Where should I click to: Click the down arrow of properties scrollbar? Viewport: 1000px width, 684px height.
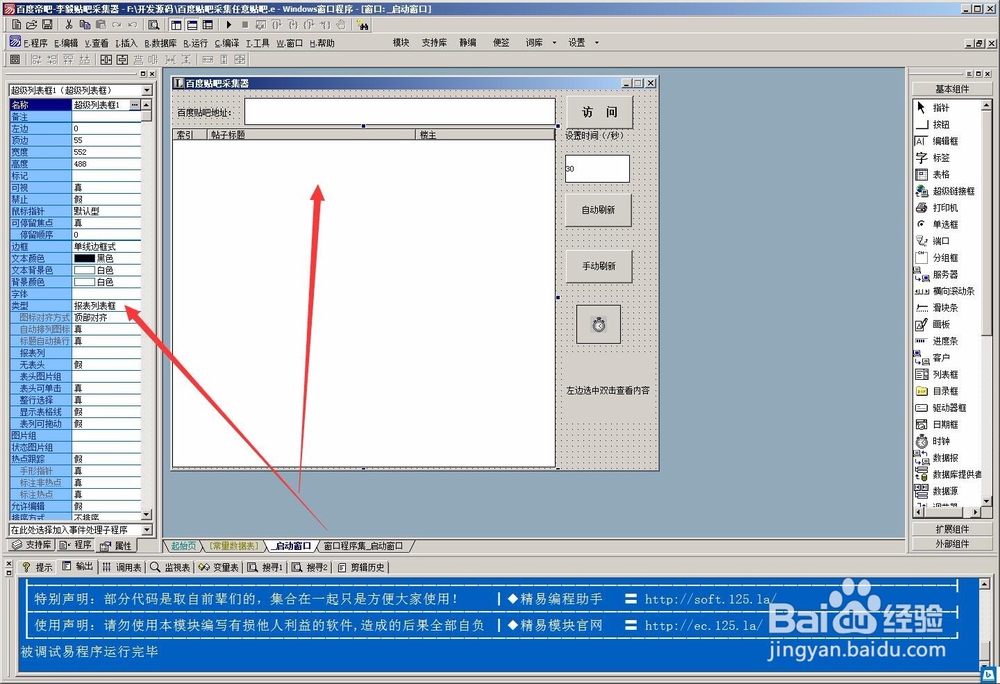click(147, 514)
